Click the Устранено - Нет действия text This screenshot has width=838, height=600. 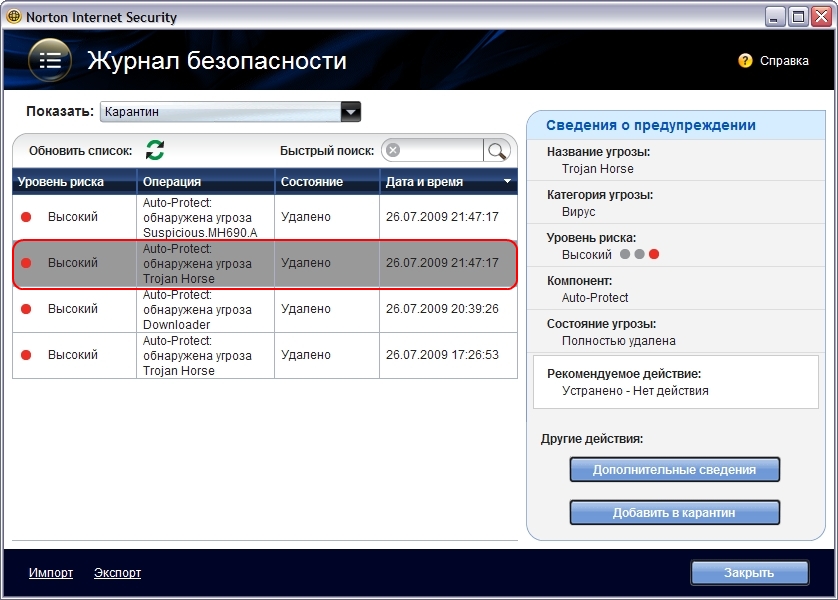[x=635, y=391]
